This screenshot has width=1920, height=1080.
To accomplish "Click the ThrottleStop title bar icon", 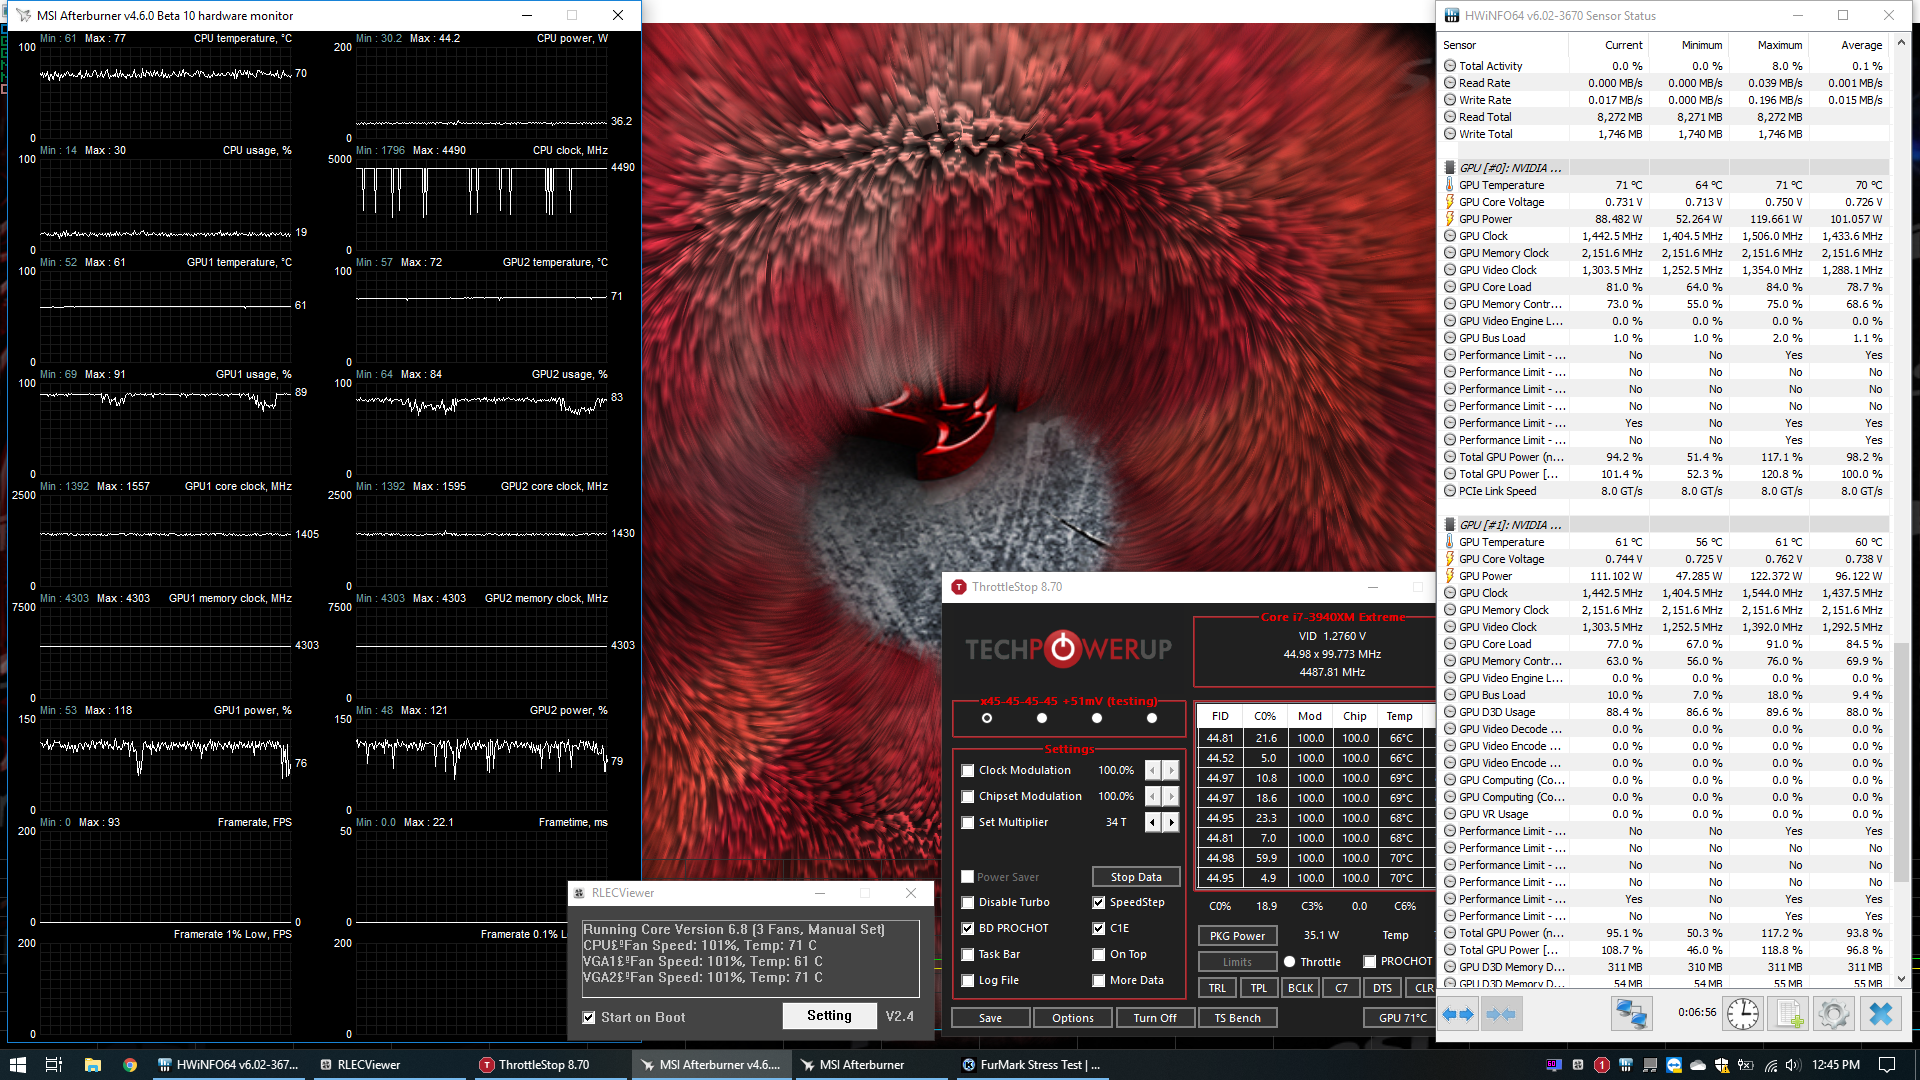I will click(959, 587).
